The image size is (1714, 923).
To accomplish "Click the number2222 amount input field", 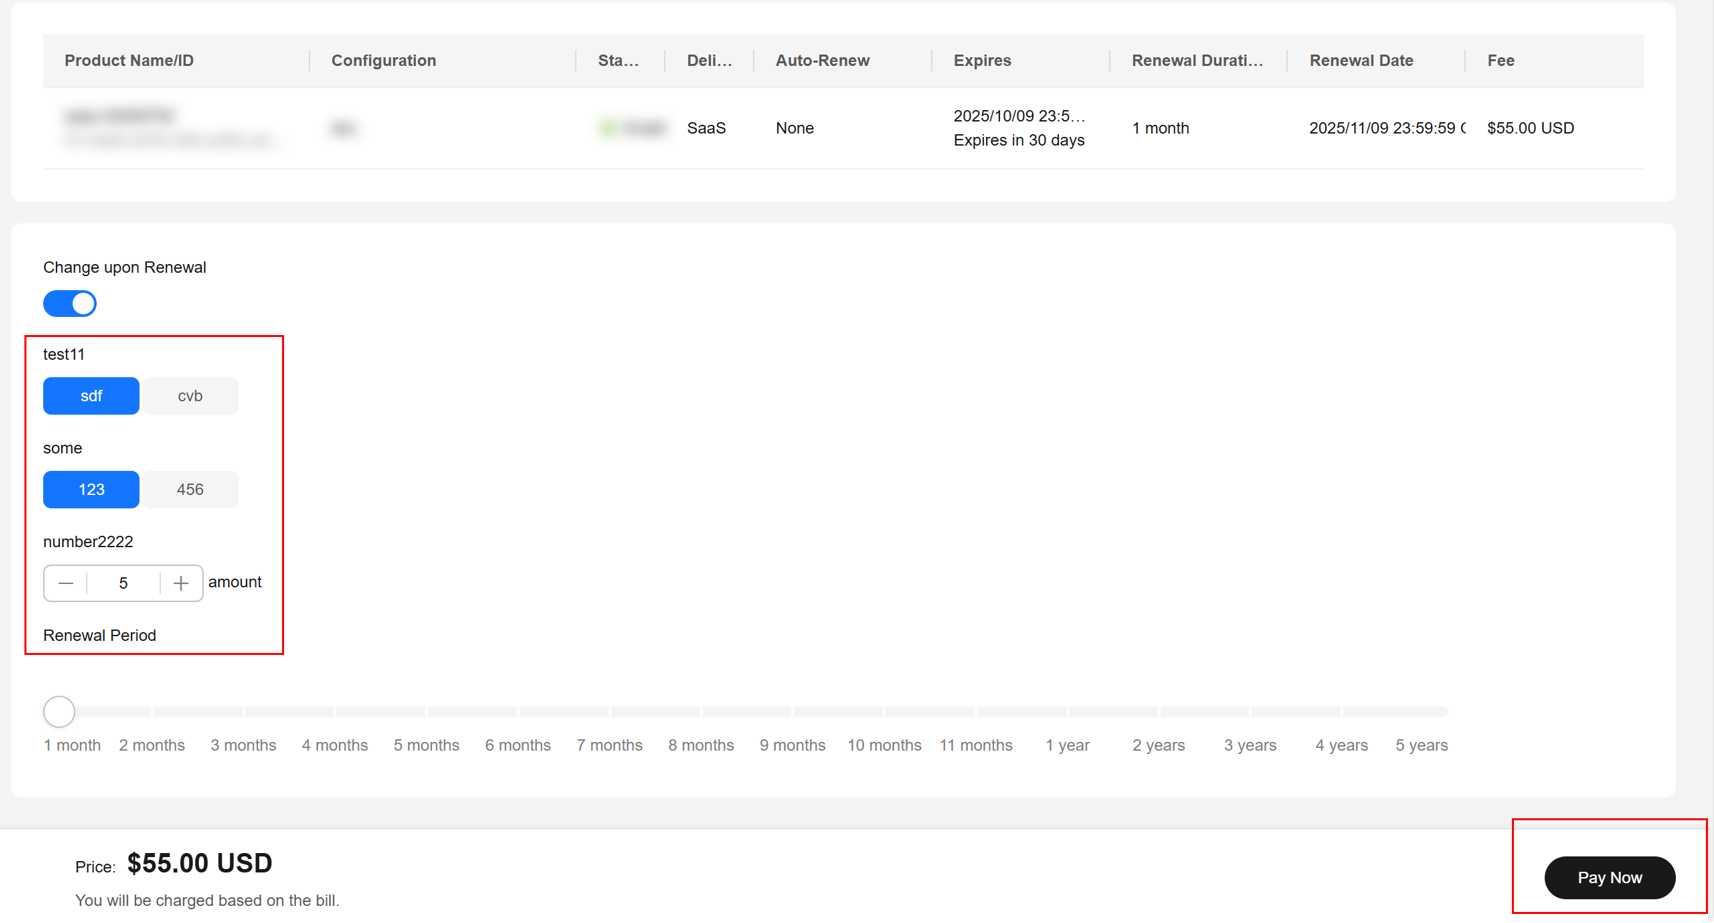I will coord(123,583).
